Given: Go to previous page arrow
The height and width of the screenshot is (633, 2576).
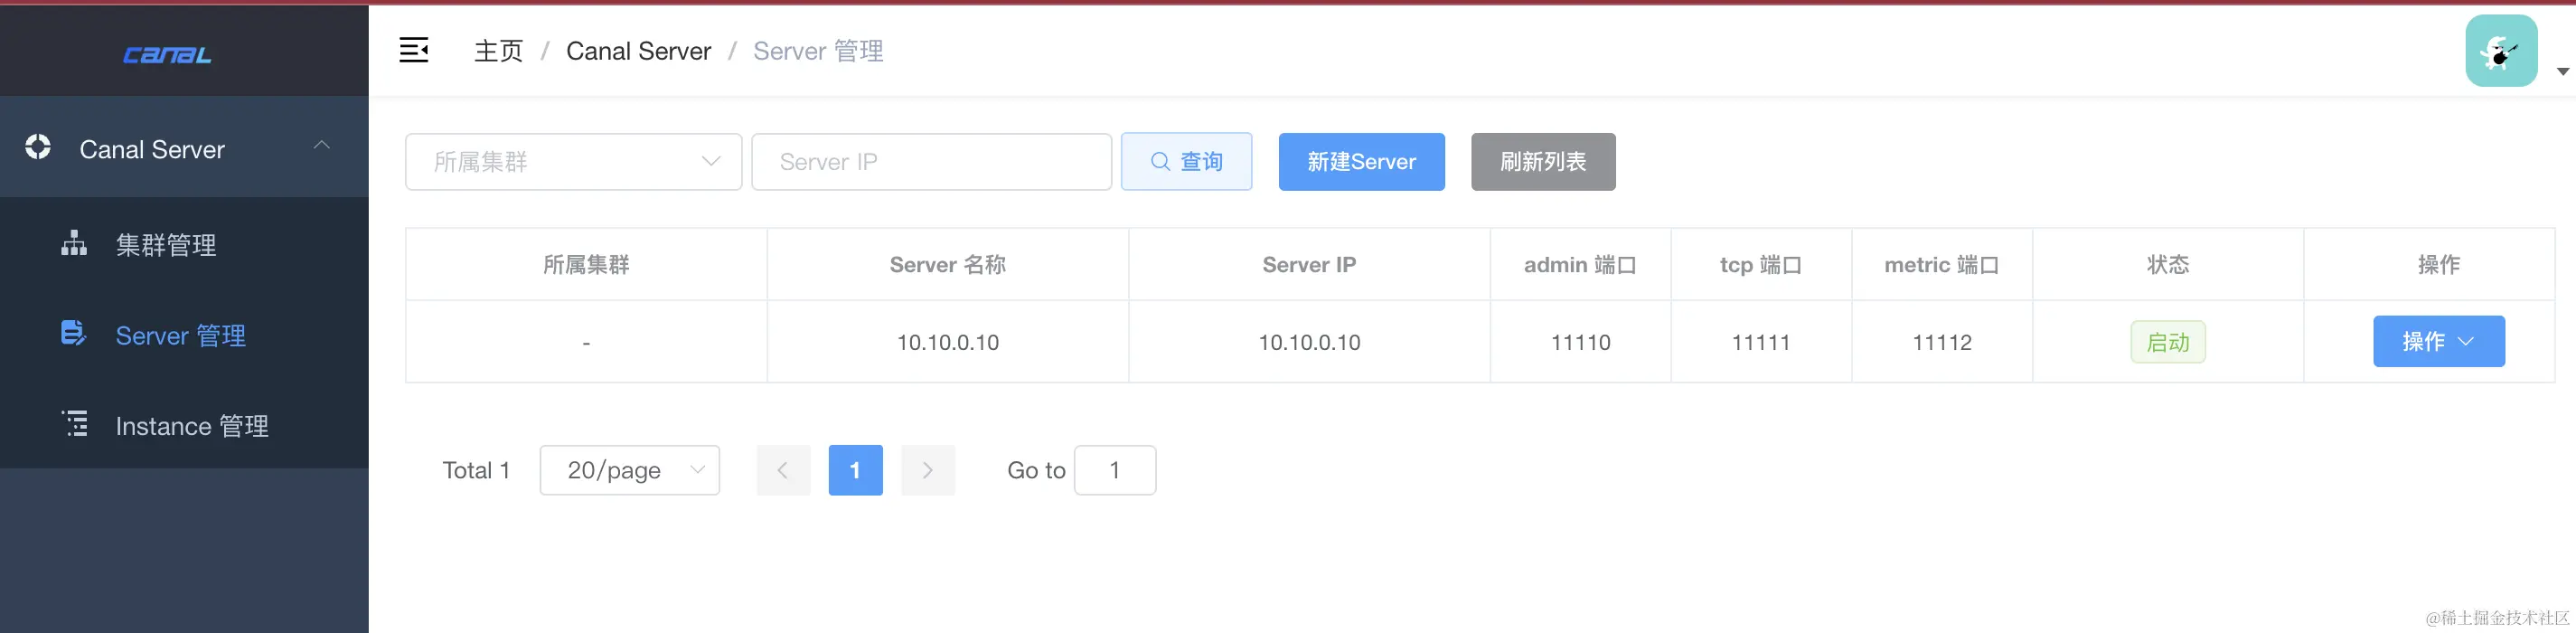Looking at the screenshot, I should click(783, 470).
